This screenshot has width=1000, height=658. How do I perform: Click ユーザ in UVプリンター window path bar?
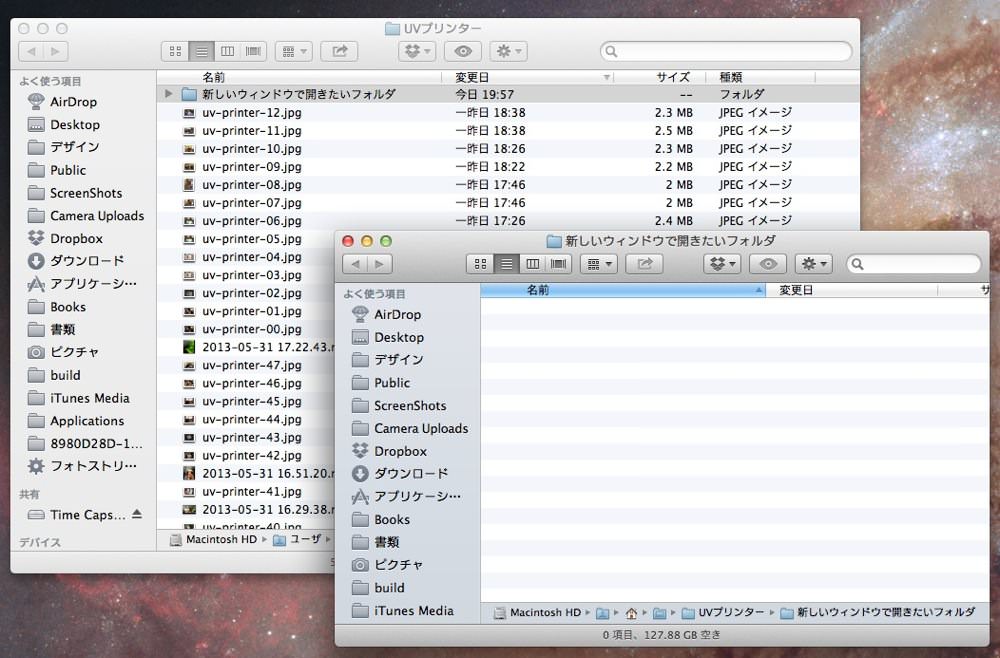click(297, 539)
